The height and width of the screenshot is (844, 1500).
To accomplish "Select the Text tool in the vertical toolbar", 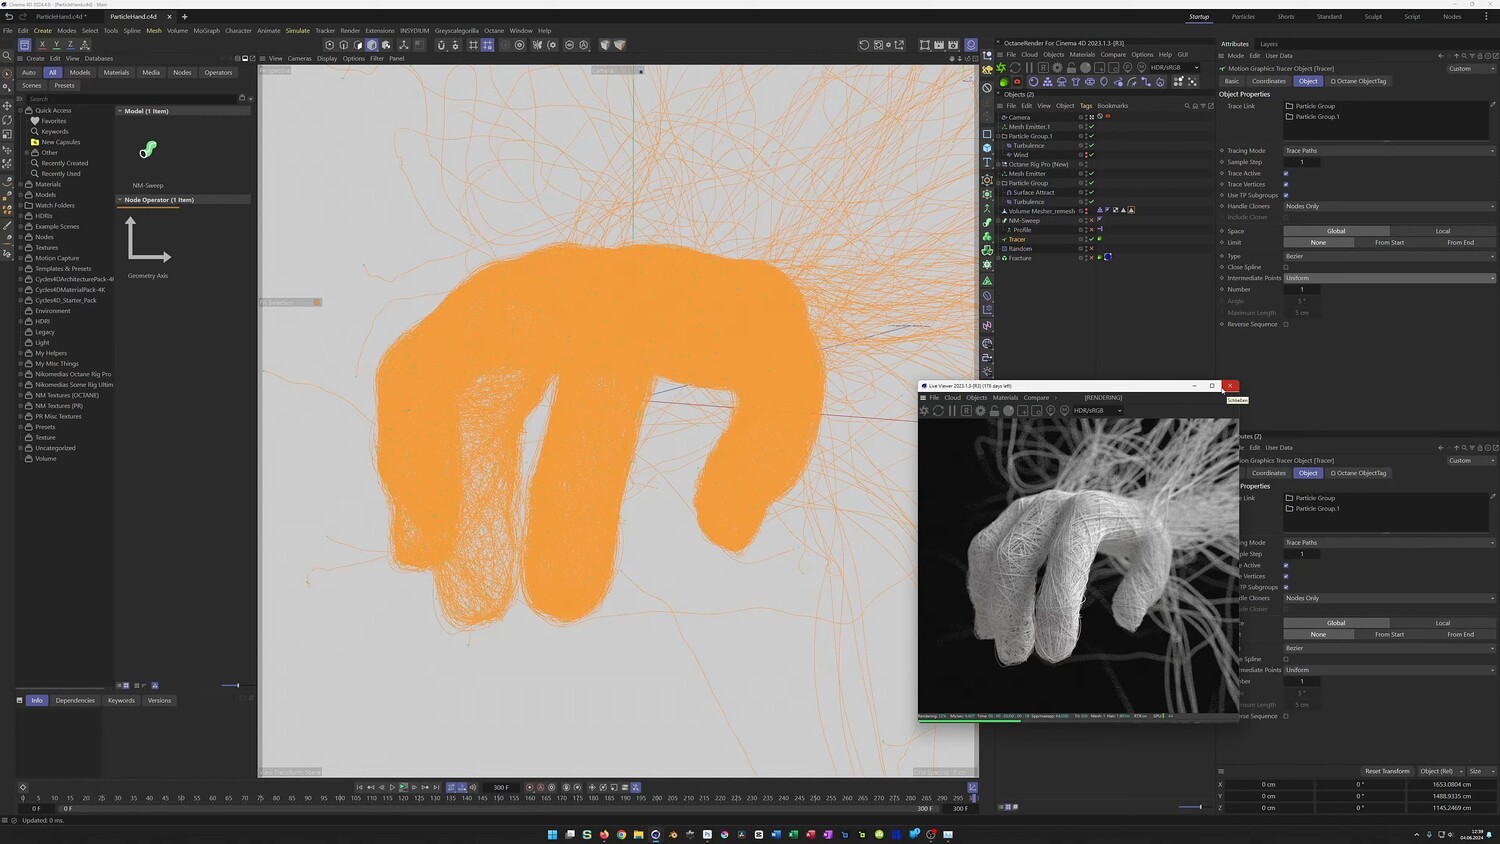I will coord(987,162).
